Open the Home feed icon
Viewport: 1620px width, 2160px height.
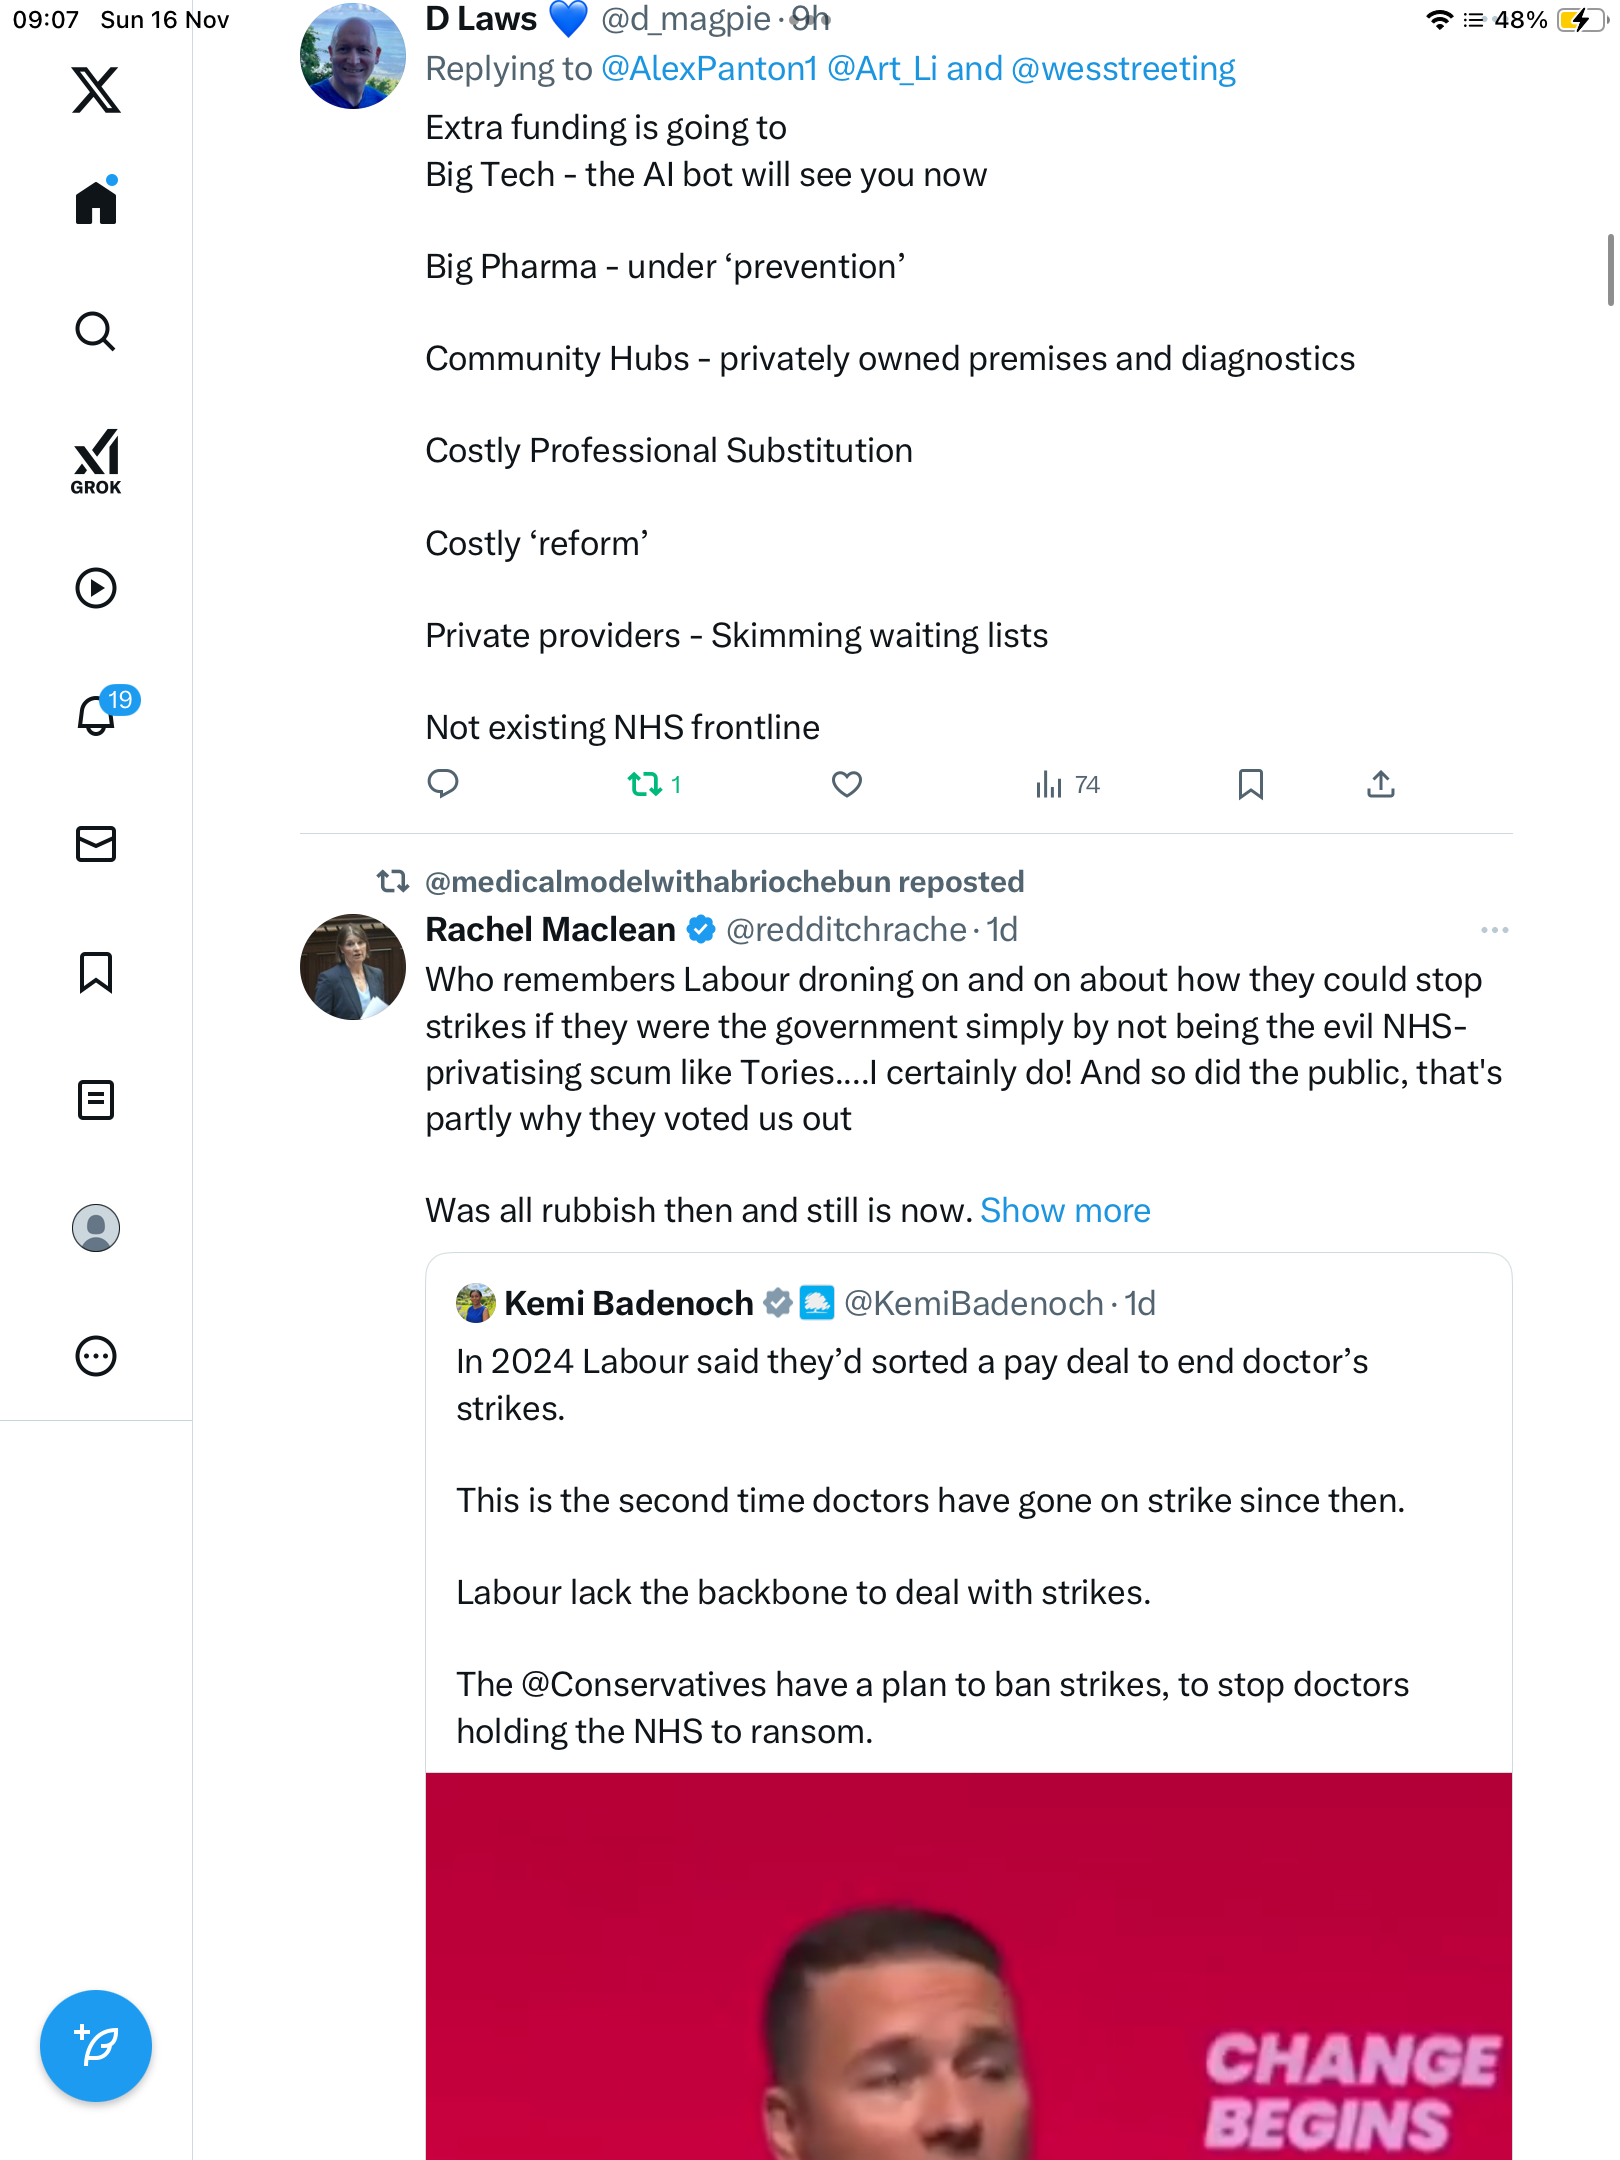click(x=96, y=203)
